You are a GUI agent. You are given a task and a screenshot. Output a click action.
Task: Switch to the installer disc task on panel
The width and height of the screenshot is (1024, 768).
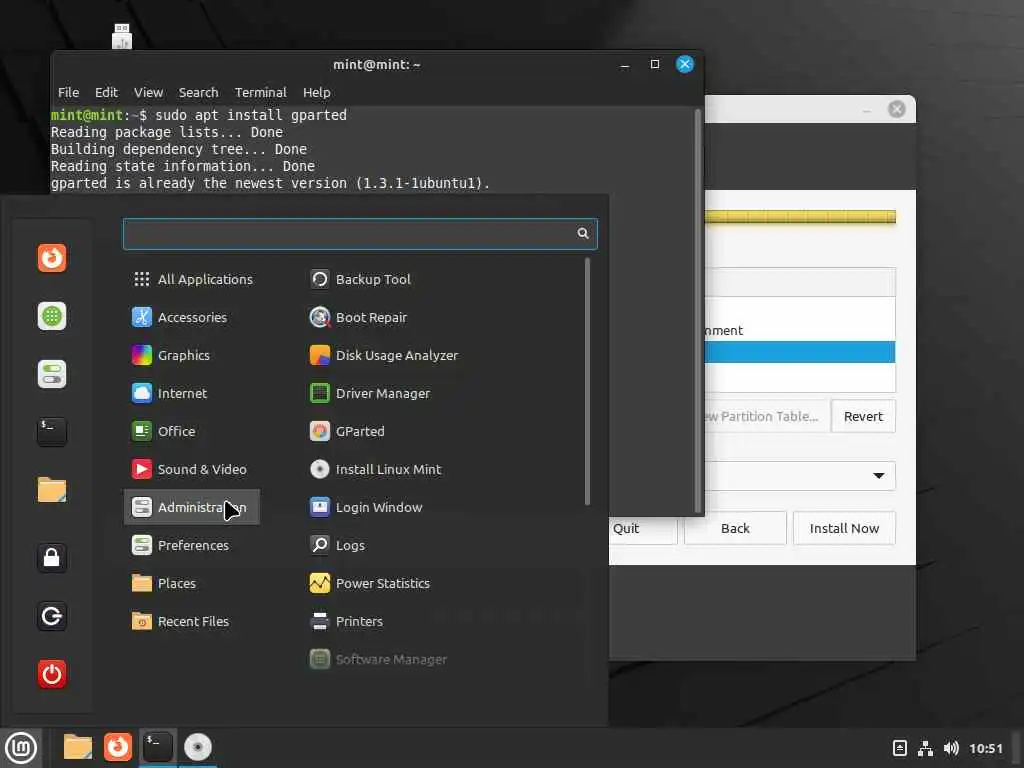pyautogui.click(x=198, y=747)
